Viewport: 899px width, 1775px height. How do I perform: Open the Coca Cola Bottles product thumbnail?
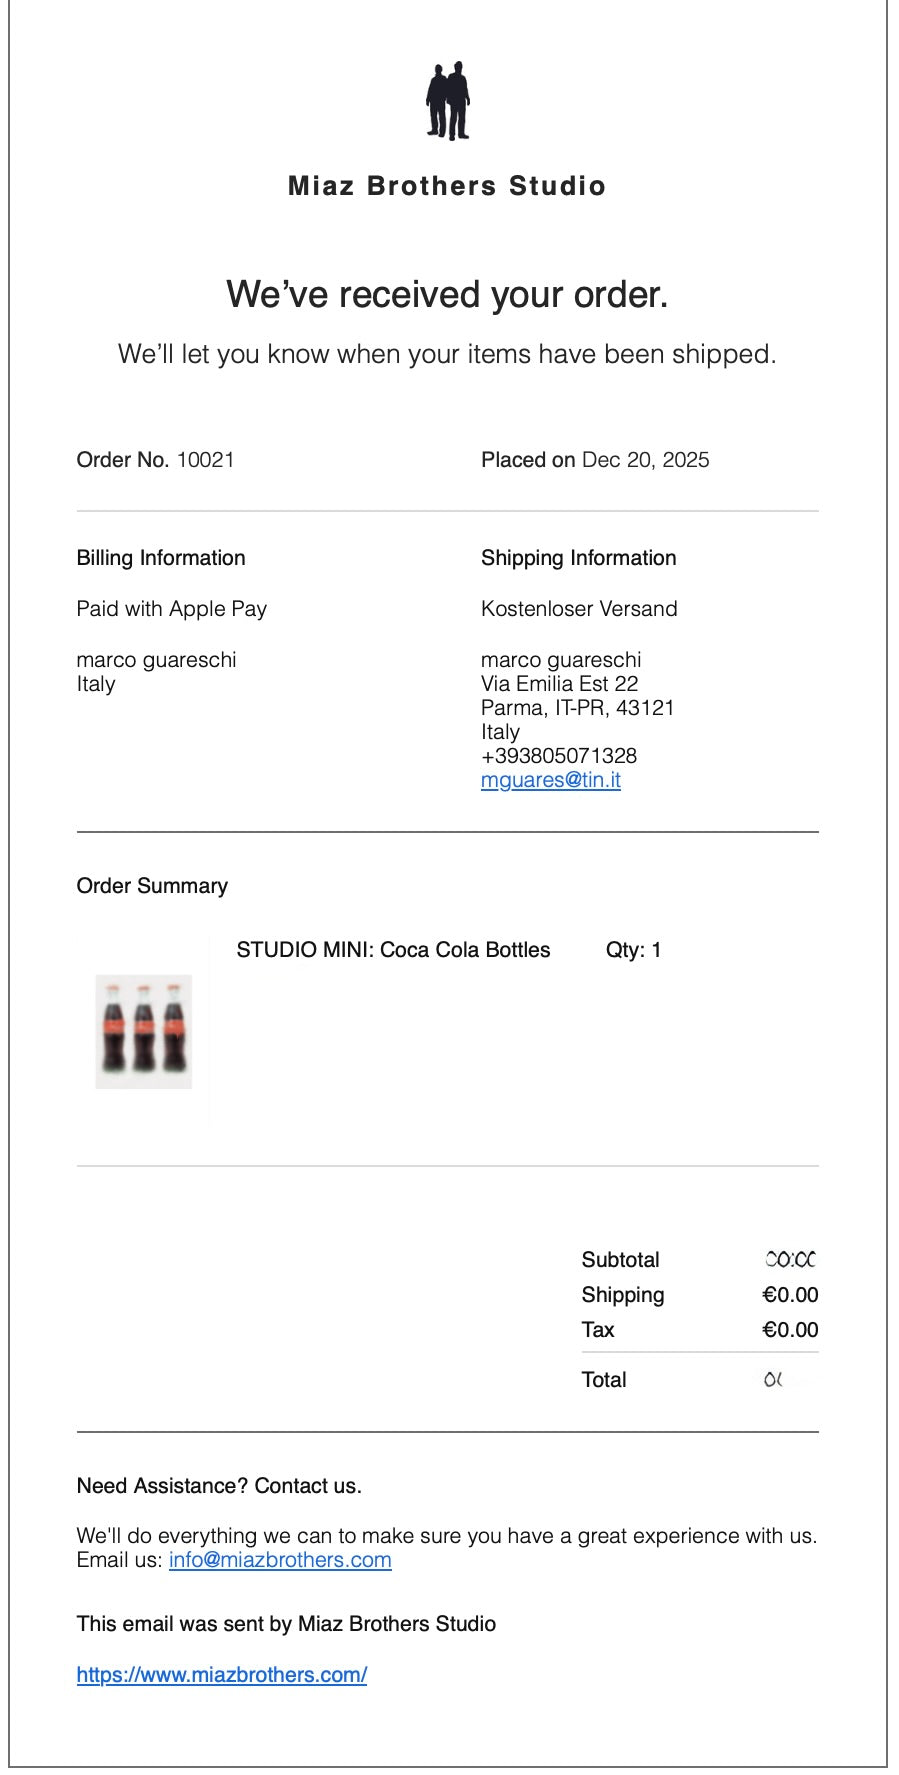144,1031
